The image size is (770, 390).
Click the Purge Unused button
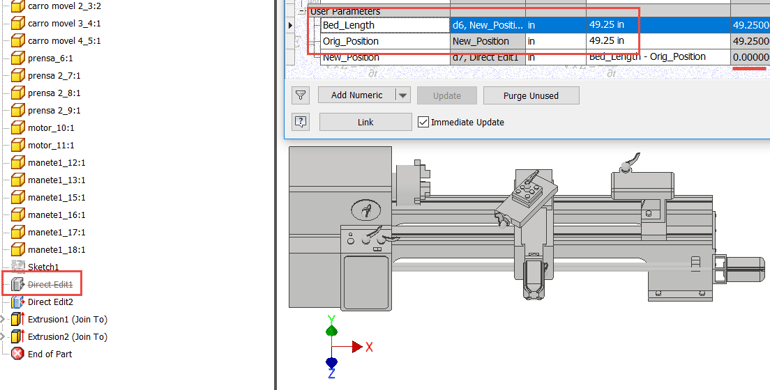pos(531,96)
